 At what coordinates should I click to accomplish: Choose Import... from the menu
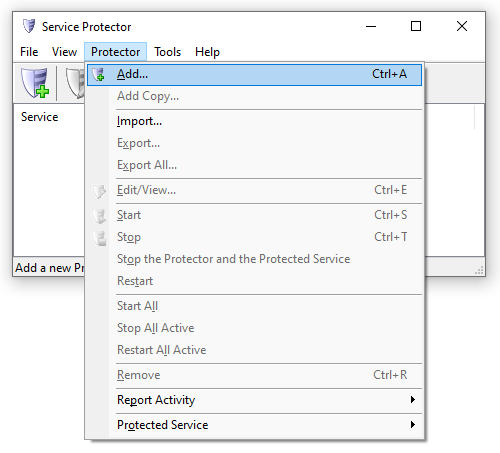[x=254, y=121]
